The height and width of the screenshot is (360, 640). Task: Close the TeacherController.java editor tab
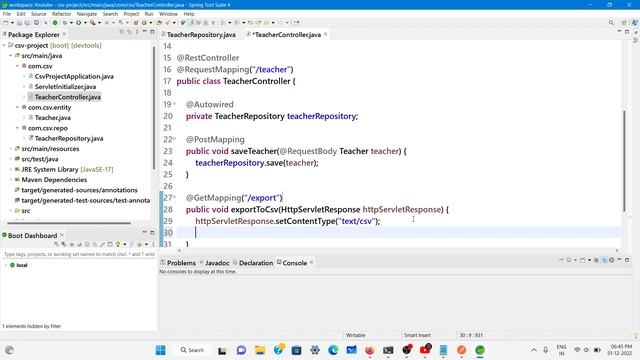(x=325, y=34)
